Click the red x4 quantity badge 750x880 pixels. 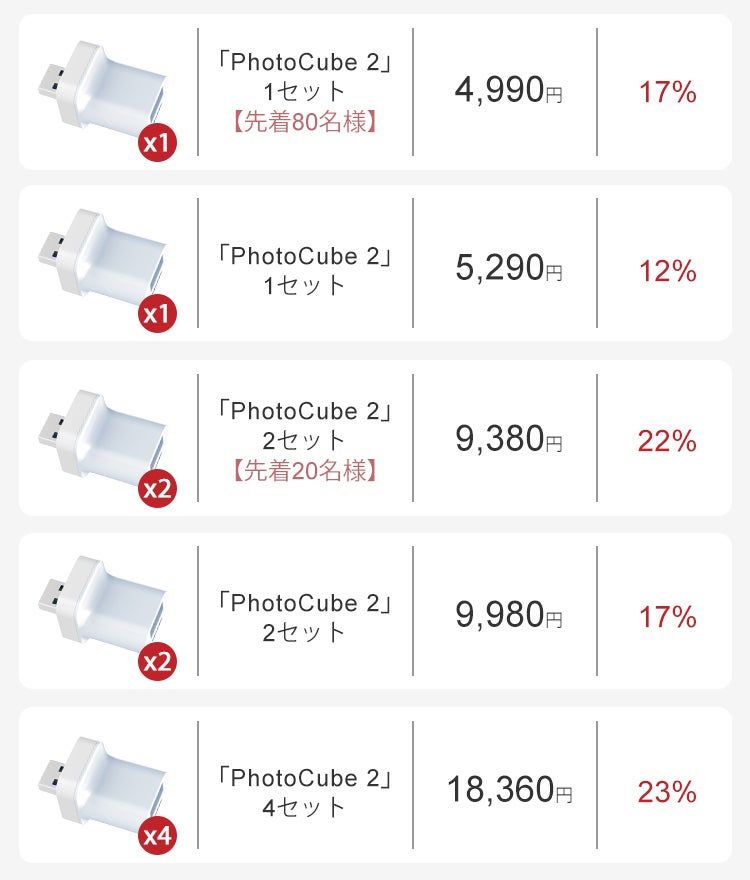pos(158,836)
